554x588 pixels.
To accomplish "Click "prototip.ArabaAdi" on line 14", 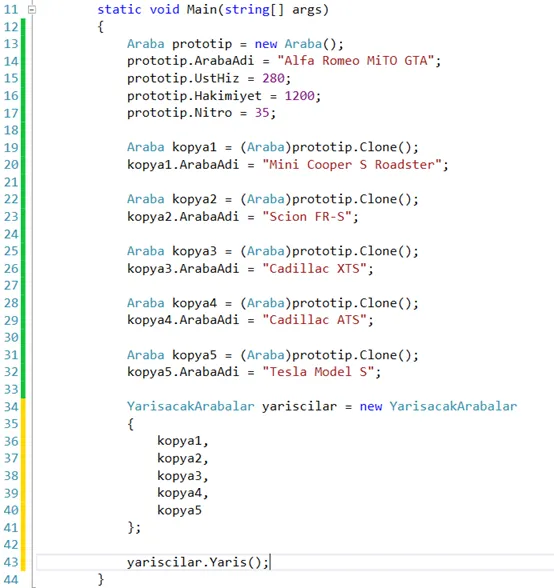I will coord(191,61).
